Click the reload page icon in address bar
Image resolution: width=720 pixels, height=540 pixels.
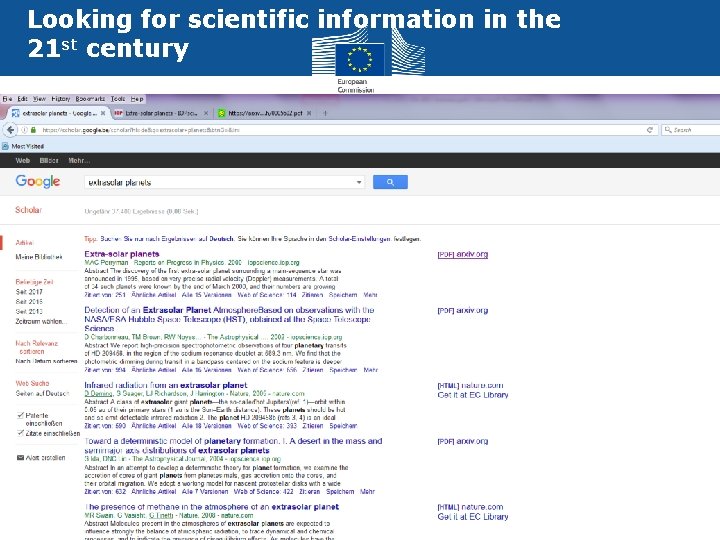point(650,130)
